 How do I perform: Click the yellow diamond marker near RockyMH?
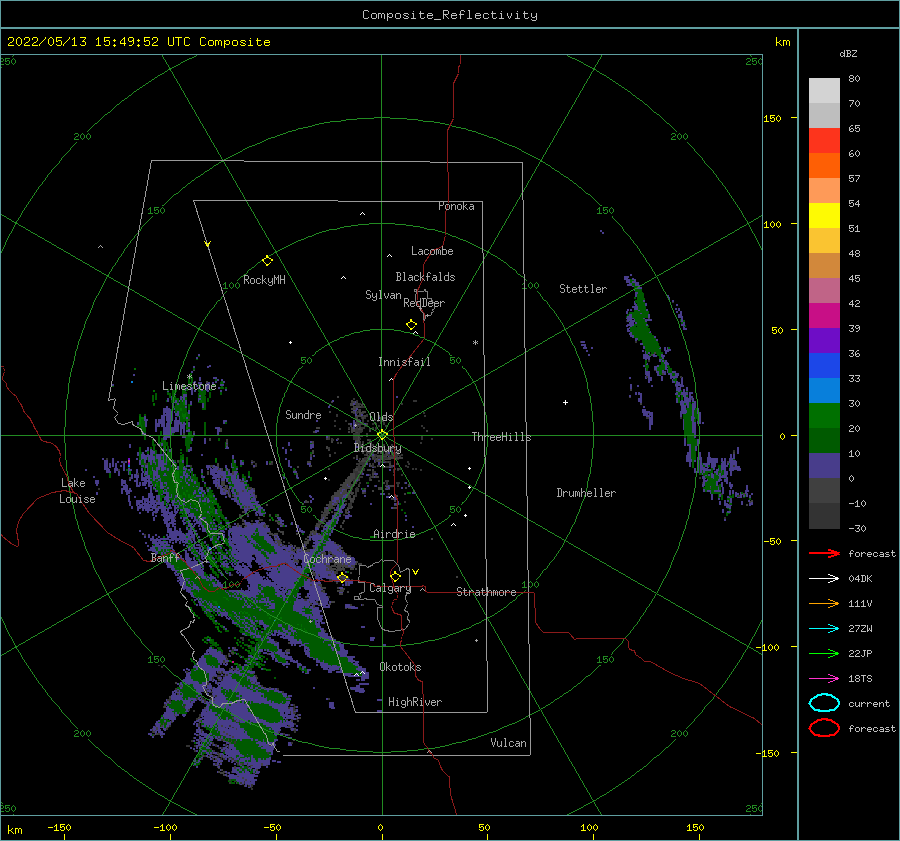(x=267, y=261)
